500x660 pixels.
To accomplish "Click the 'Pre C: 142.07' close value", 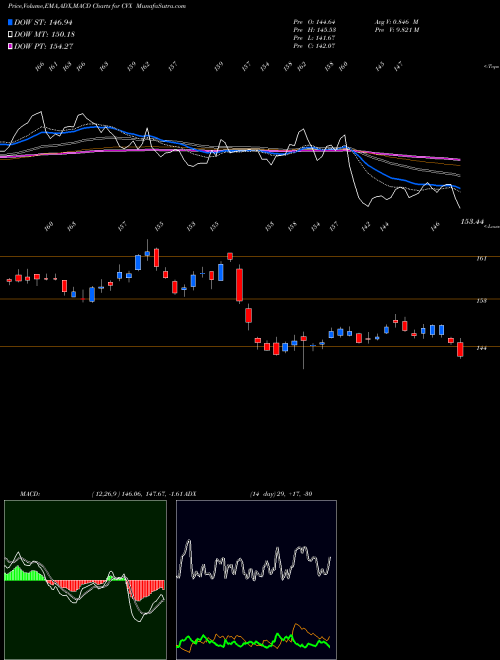I will click(314, 46).
